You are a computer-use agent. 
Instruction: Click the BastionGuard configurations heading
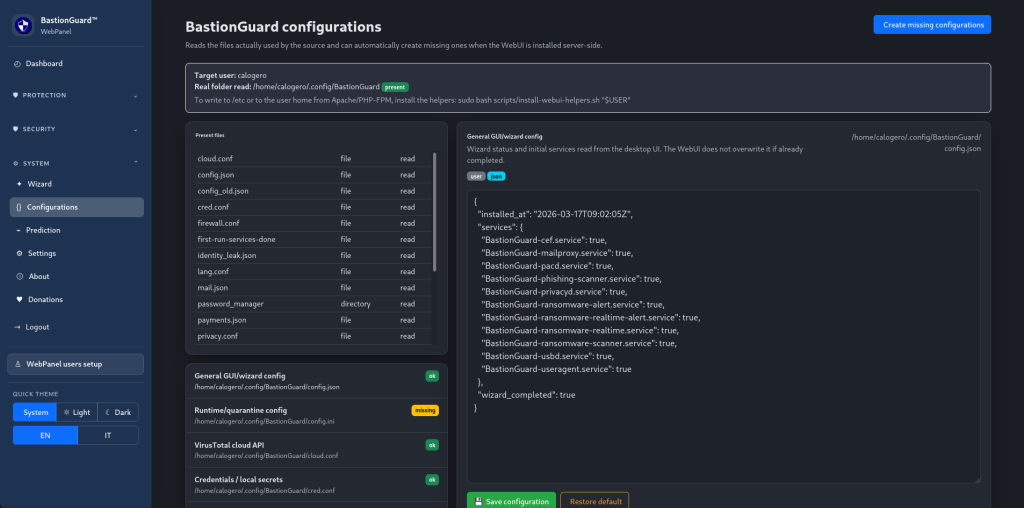tap(283, 27)
